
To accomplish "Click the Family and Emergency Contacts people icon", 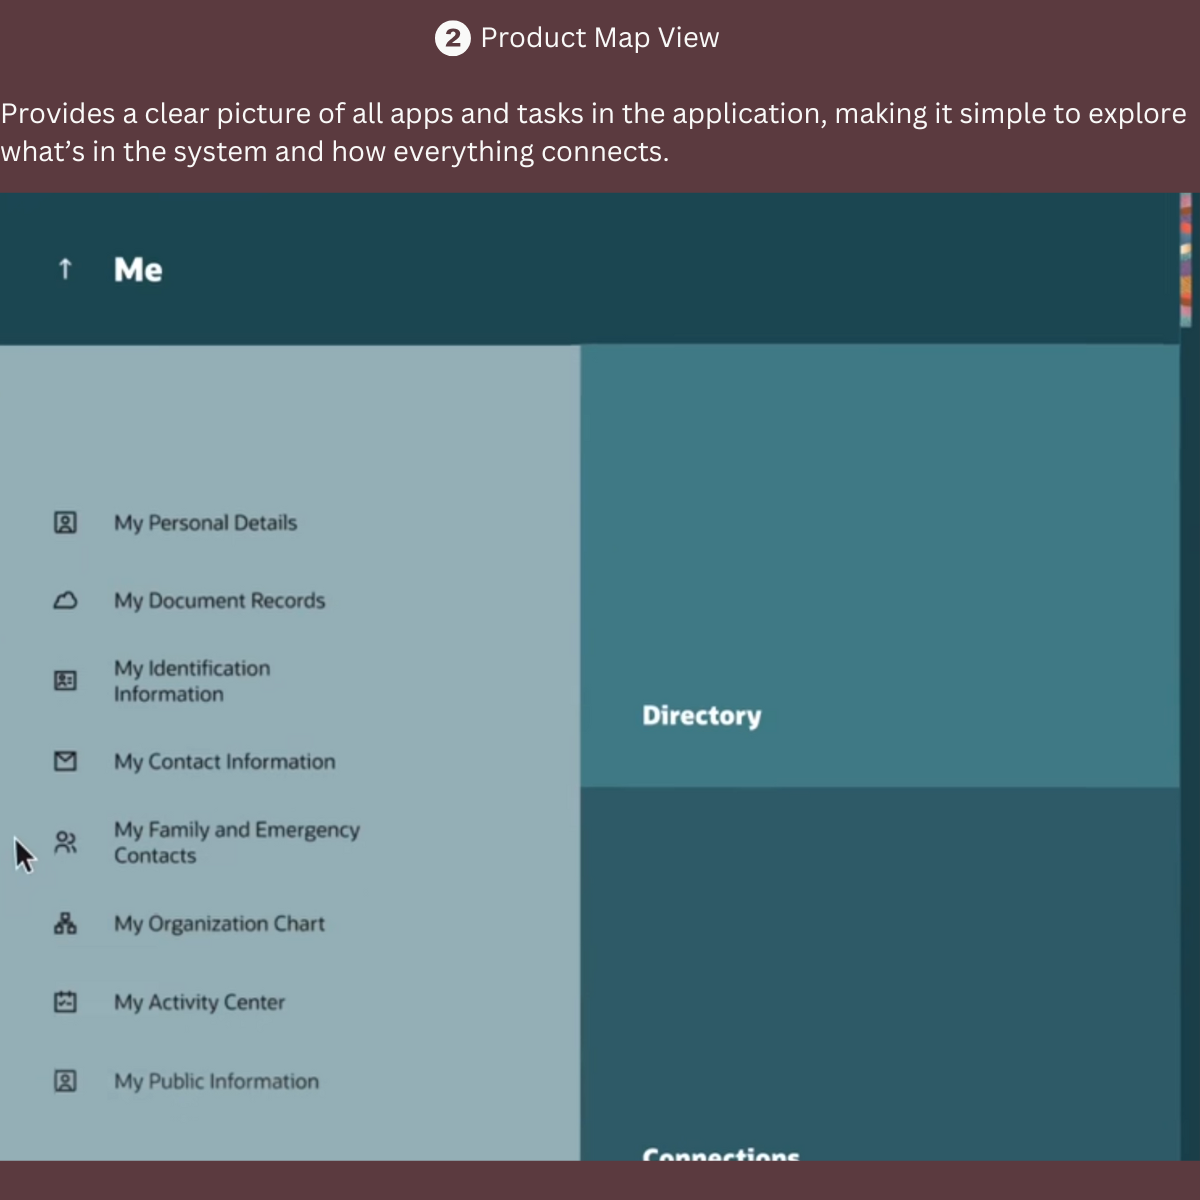I will pos(65,843).
